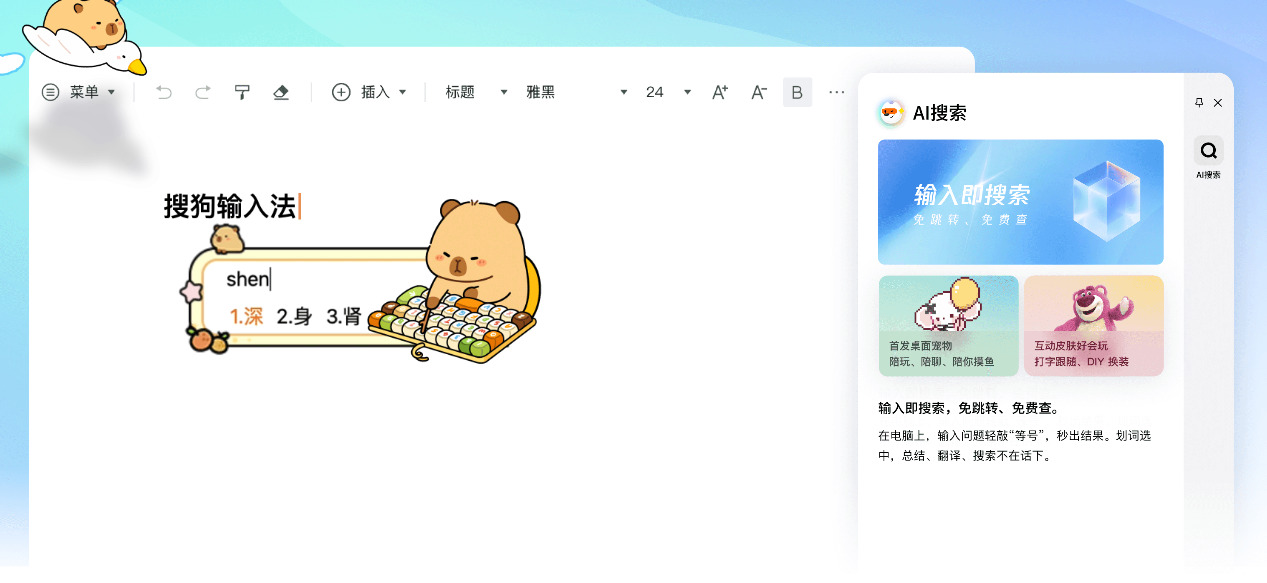Image resolution: width=1267 pixels, height=583 pixels.
Task: Click the AI搜索 panel title
Action: (x=940, y=113)
